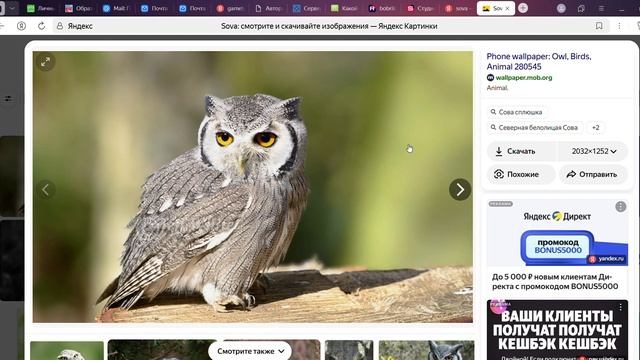This screenshot has height=360, width=640.
Task: Go to the next image arrow
Action: [460, 189]
